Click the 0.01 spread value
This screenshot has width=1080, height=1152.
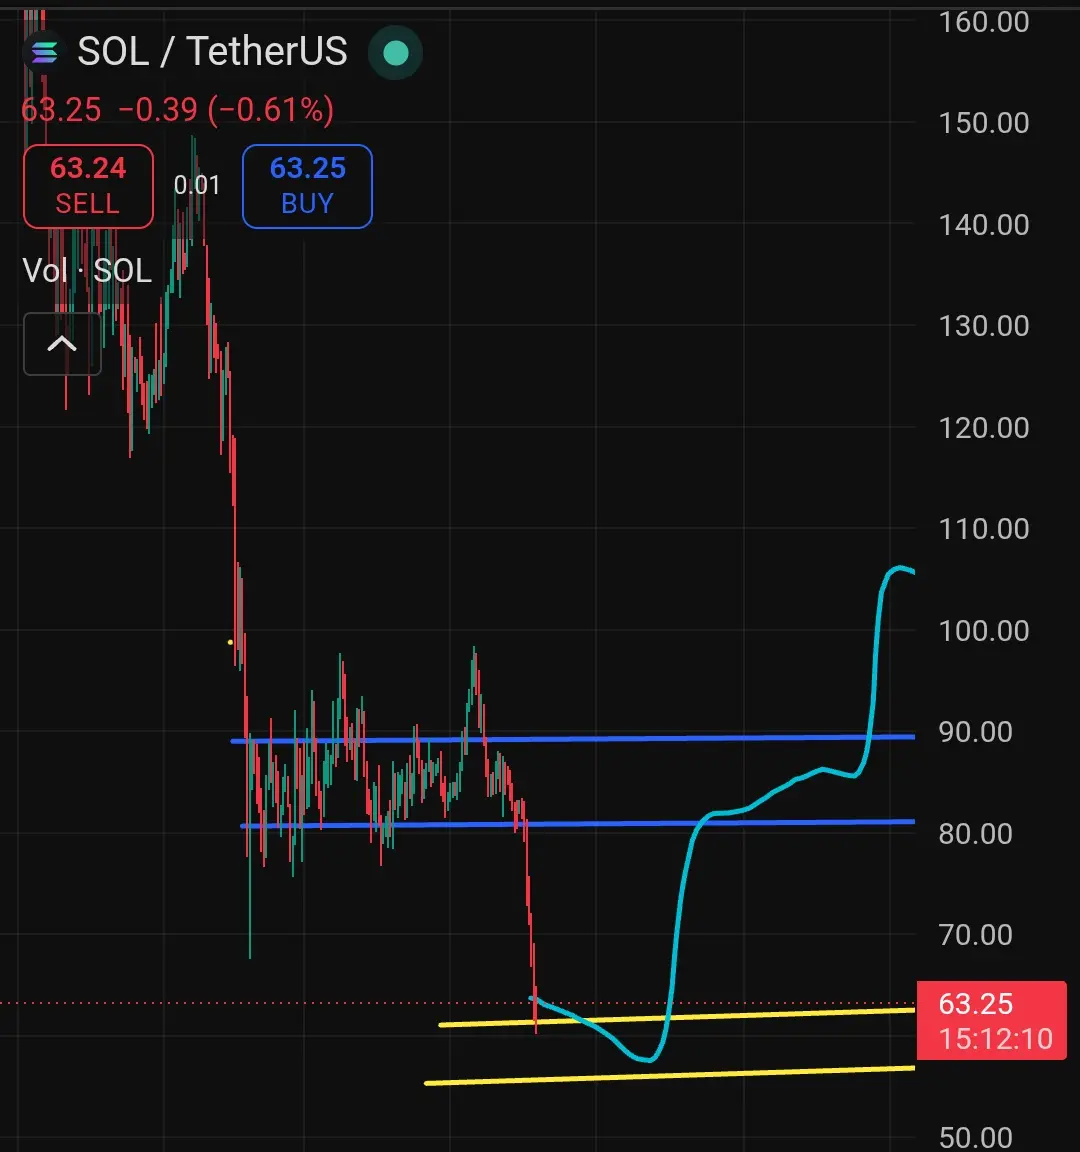point(197,185)
